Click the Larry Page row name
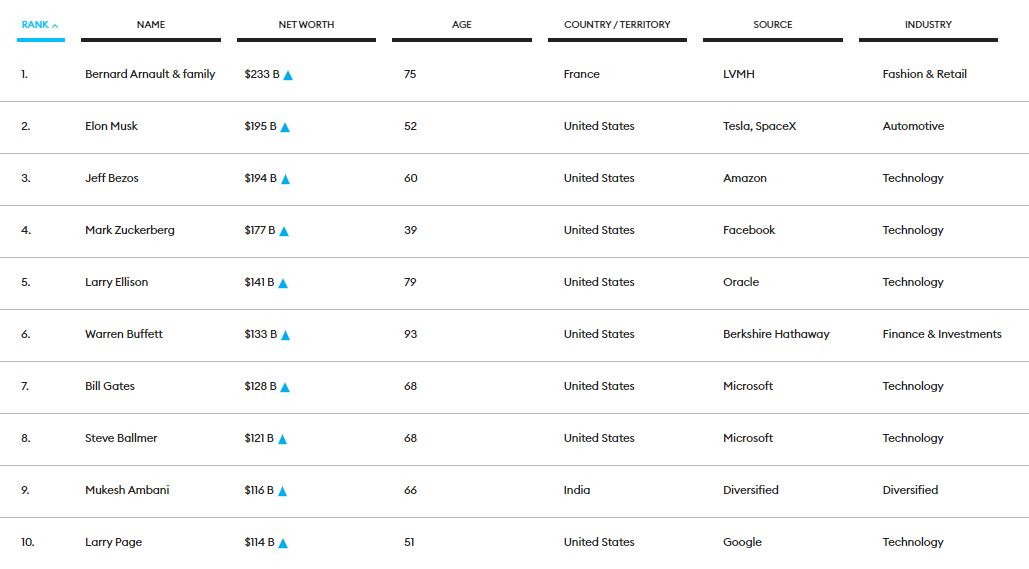The width and height of the screenshot is (1029, 569). point(113,542)
